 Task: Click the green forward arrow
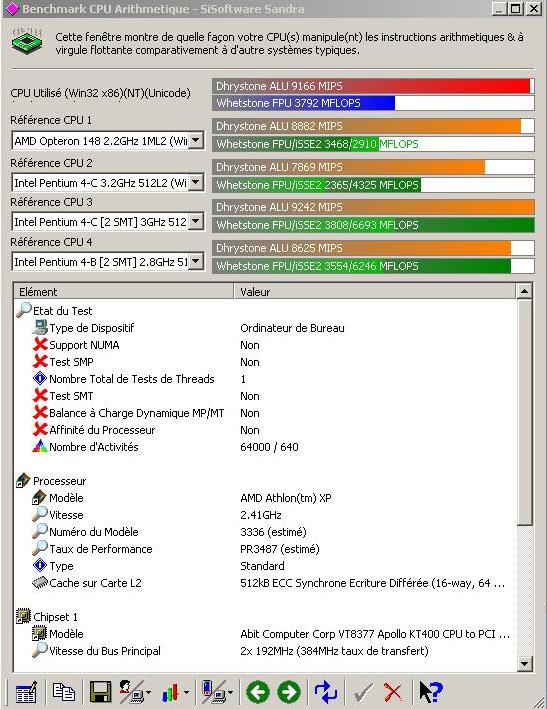pyautogui.click(x=289, y=692)
